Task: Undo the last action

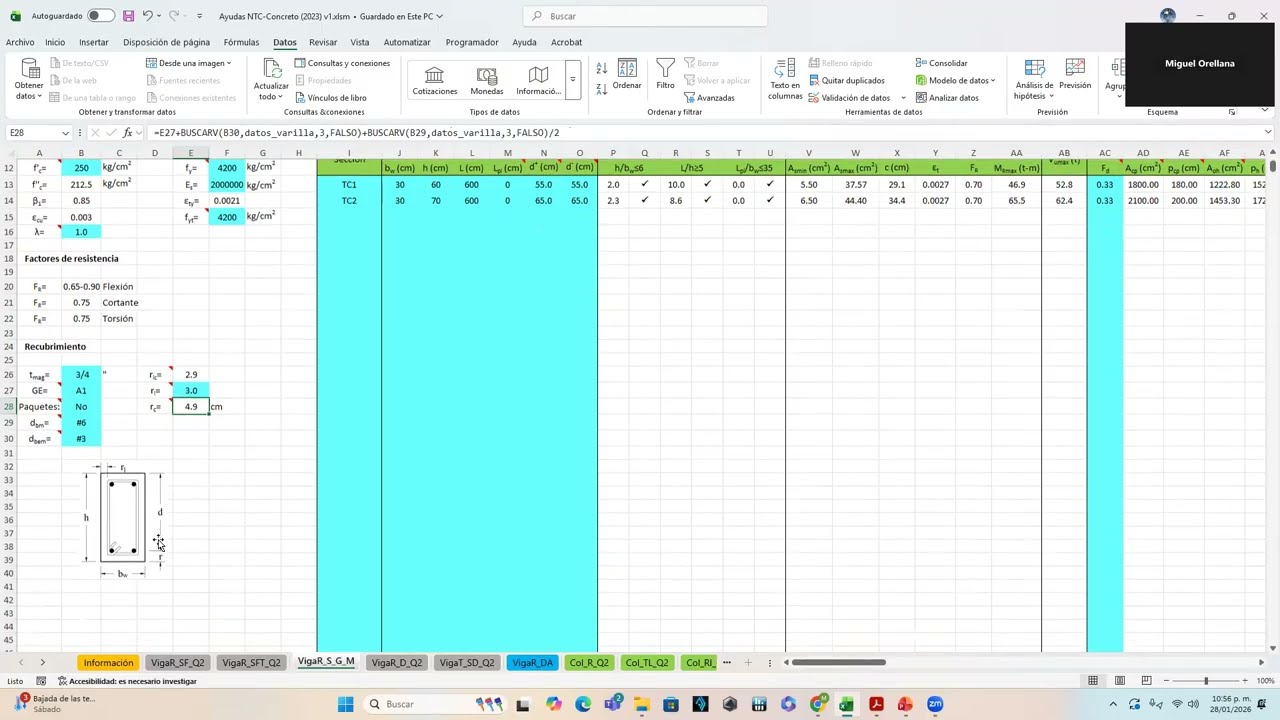Action: [148, 16]
